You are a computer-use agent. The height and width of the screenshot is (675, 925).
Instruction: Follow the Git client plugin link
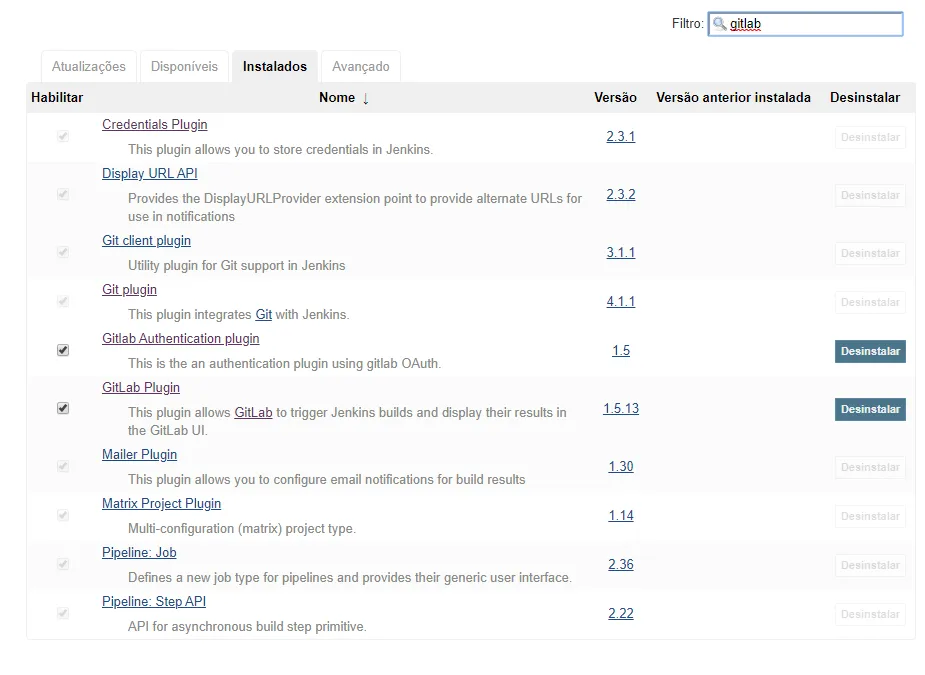point(146,241)
